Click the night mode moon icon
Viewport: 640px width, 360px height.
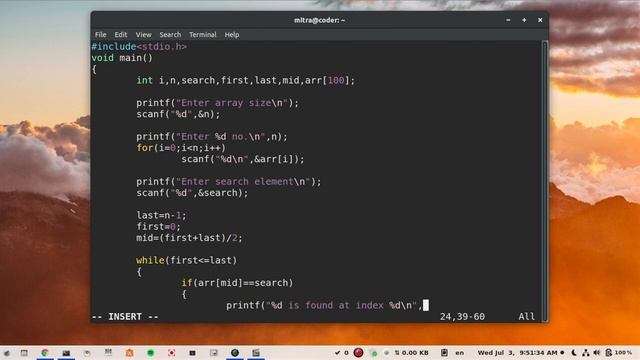pos(574,353)
